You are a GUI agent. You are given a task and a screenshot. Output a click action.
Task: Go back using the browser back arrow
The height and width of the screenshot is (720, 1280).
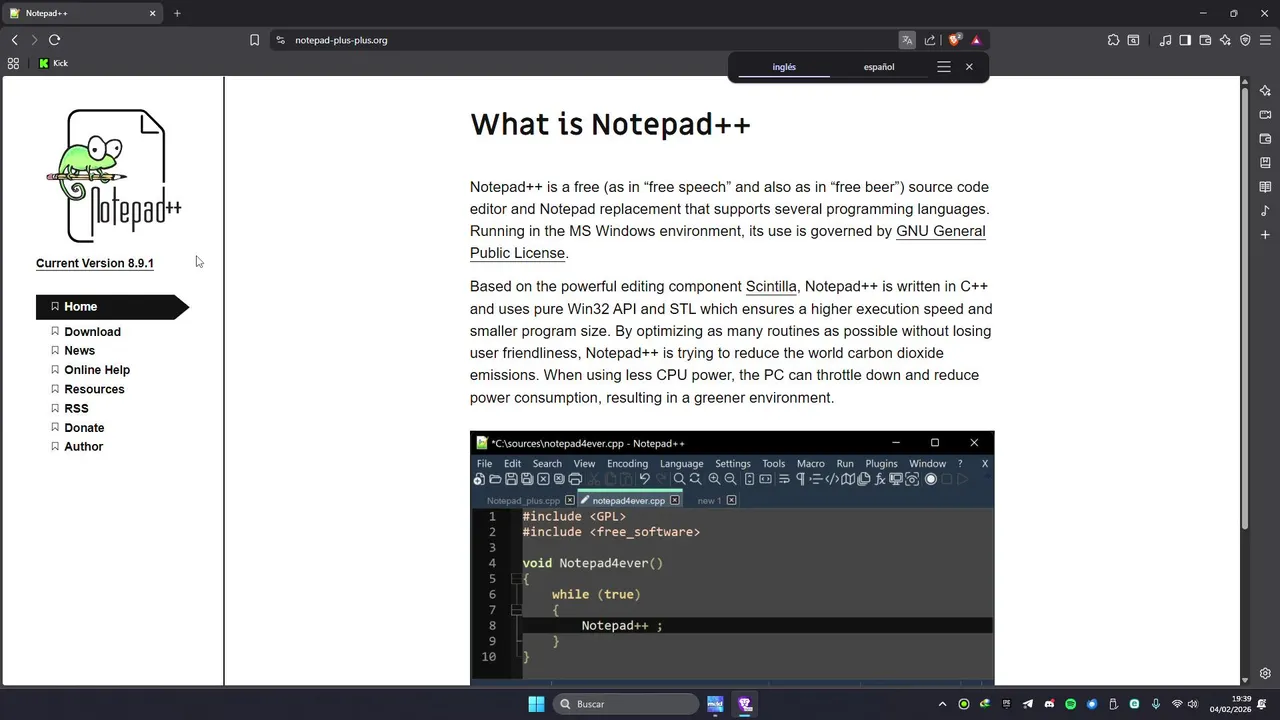[x=14, y=40]
